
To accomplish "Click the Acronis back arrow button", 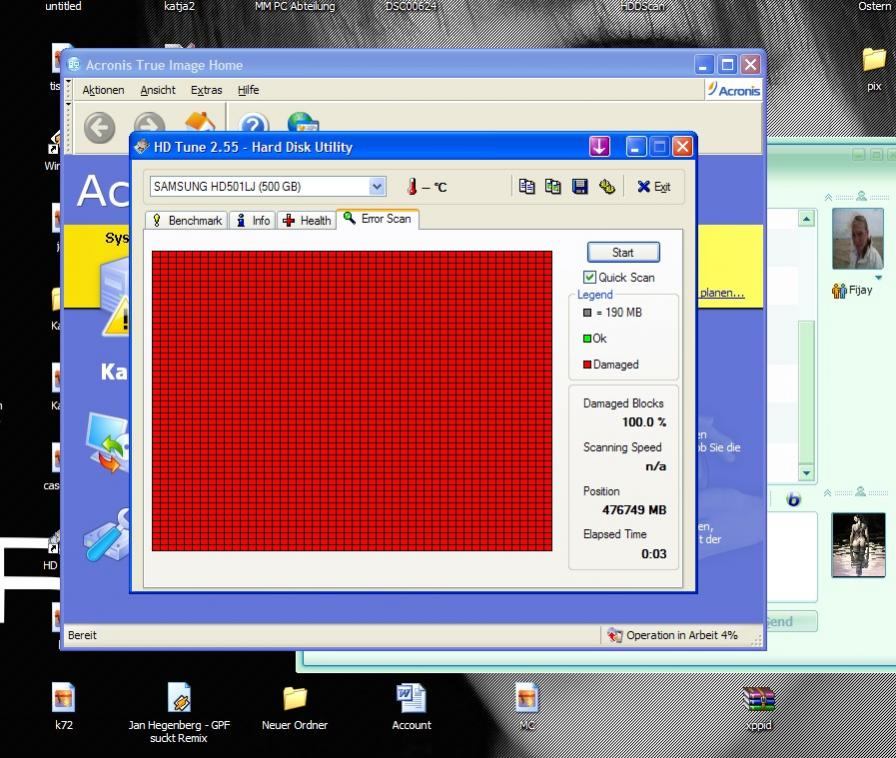I will tap(99, 127).
